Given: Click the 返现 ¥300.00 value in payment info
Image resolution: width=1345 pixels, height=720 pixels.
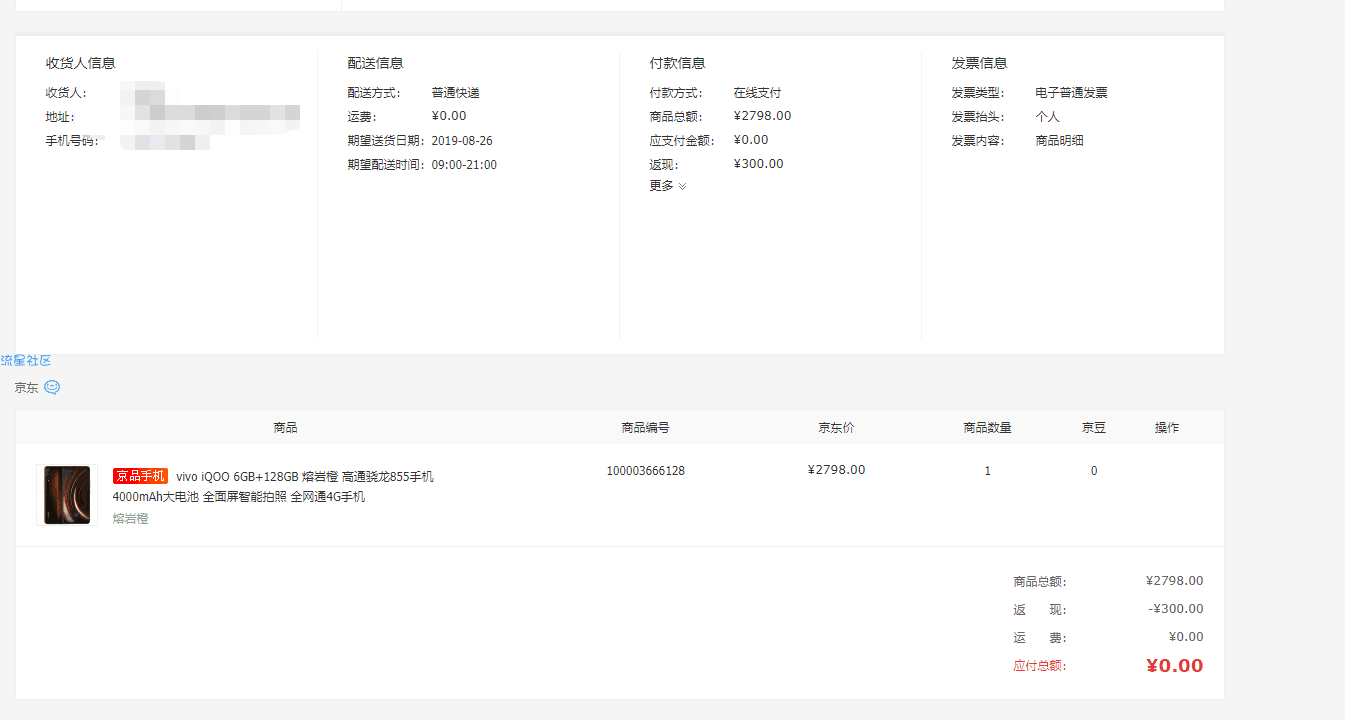Looking at the screenshot, I should point(759,164).
